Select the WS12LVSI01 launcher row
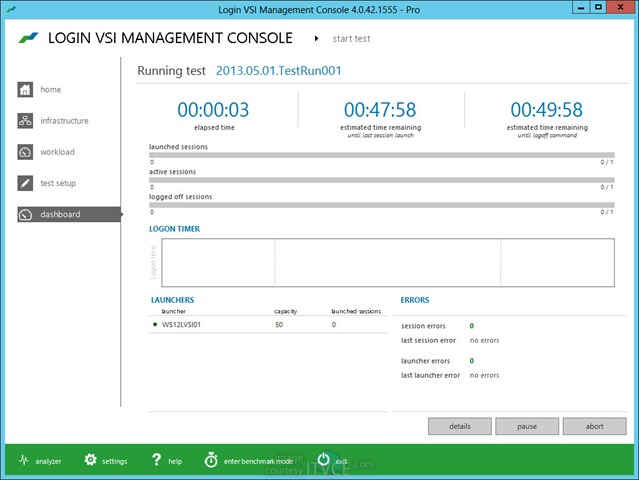The height and width of the screenshot is (480, 639). 268,325
